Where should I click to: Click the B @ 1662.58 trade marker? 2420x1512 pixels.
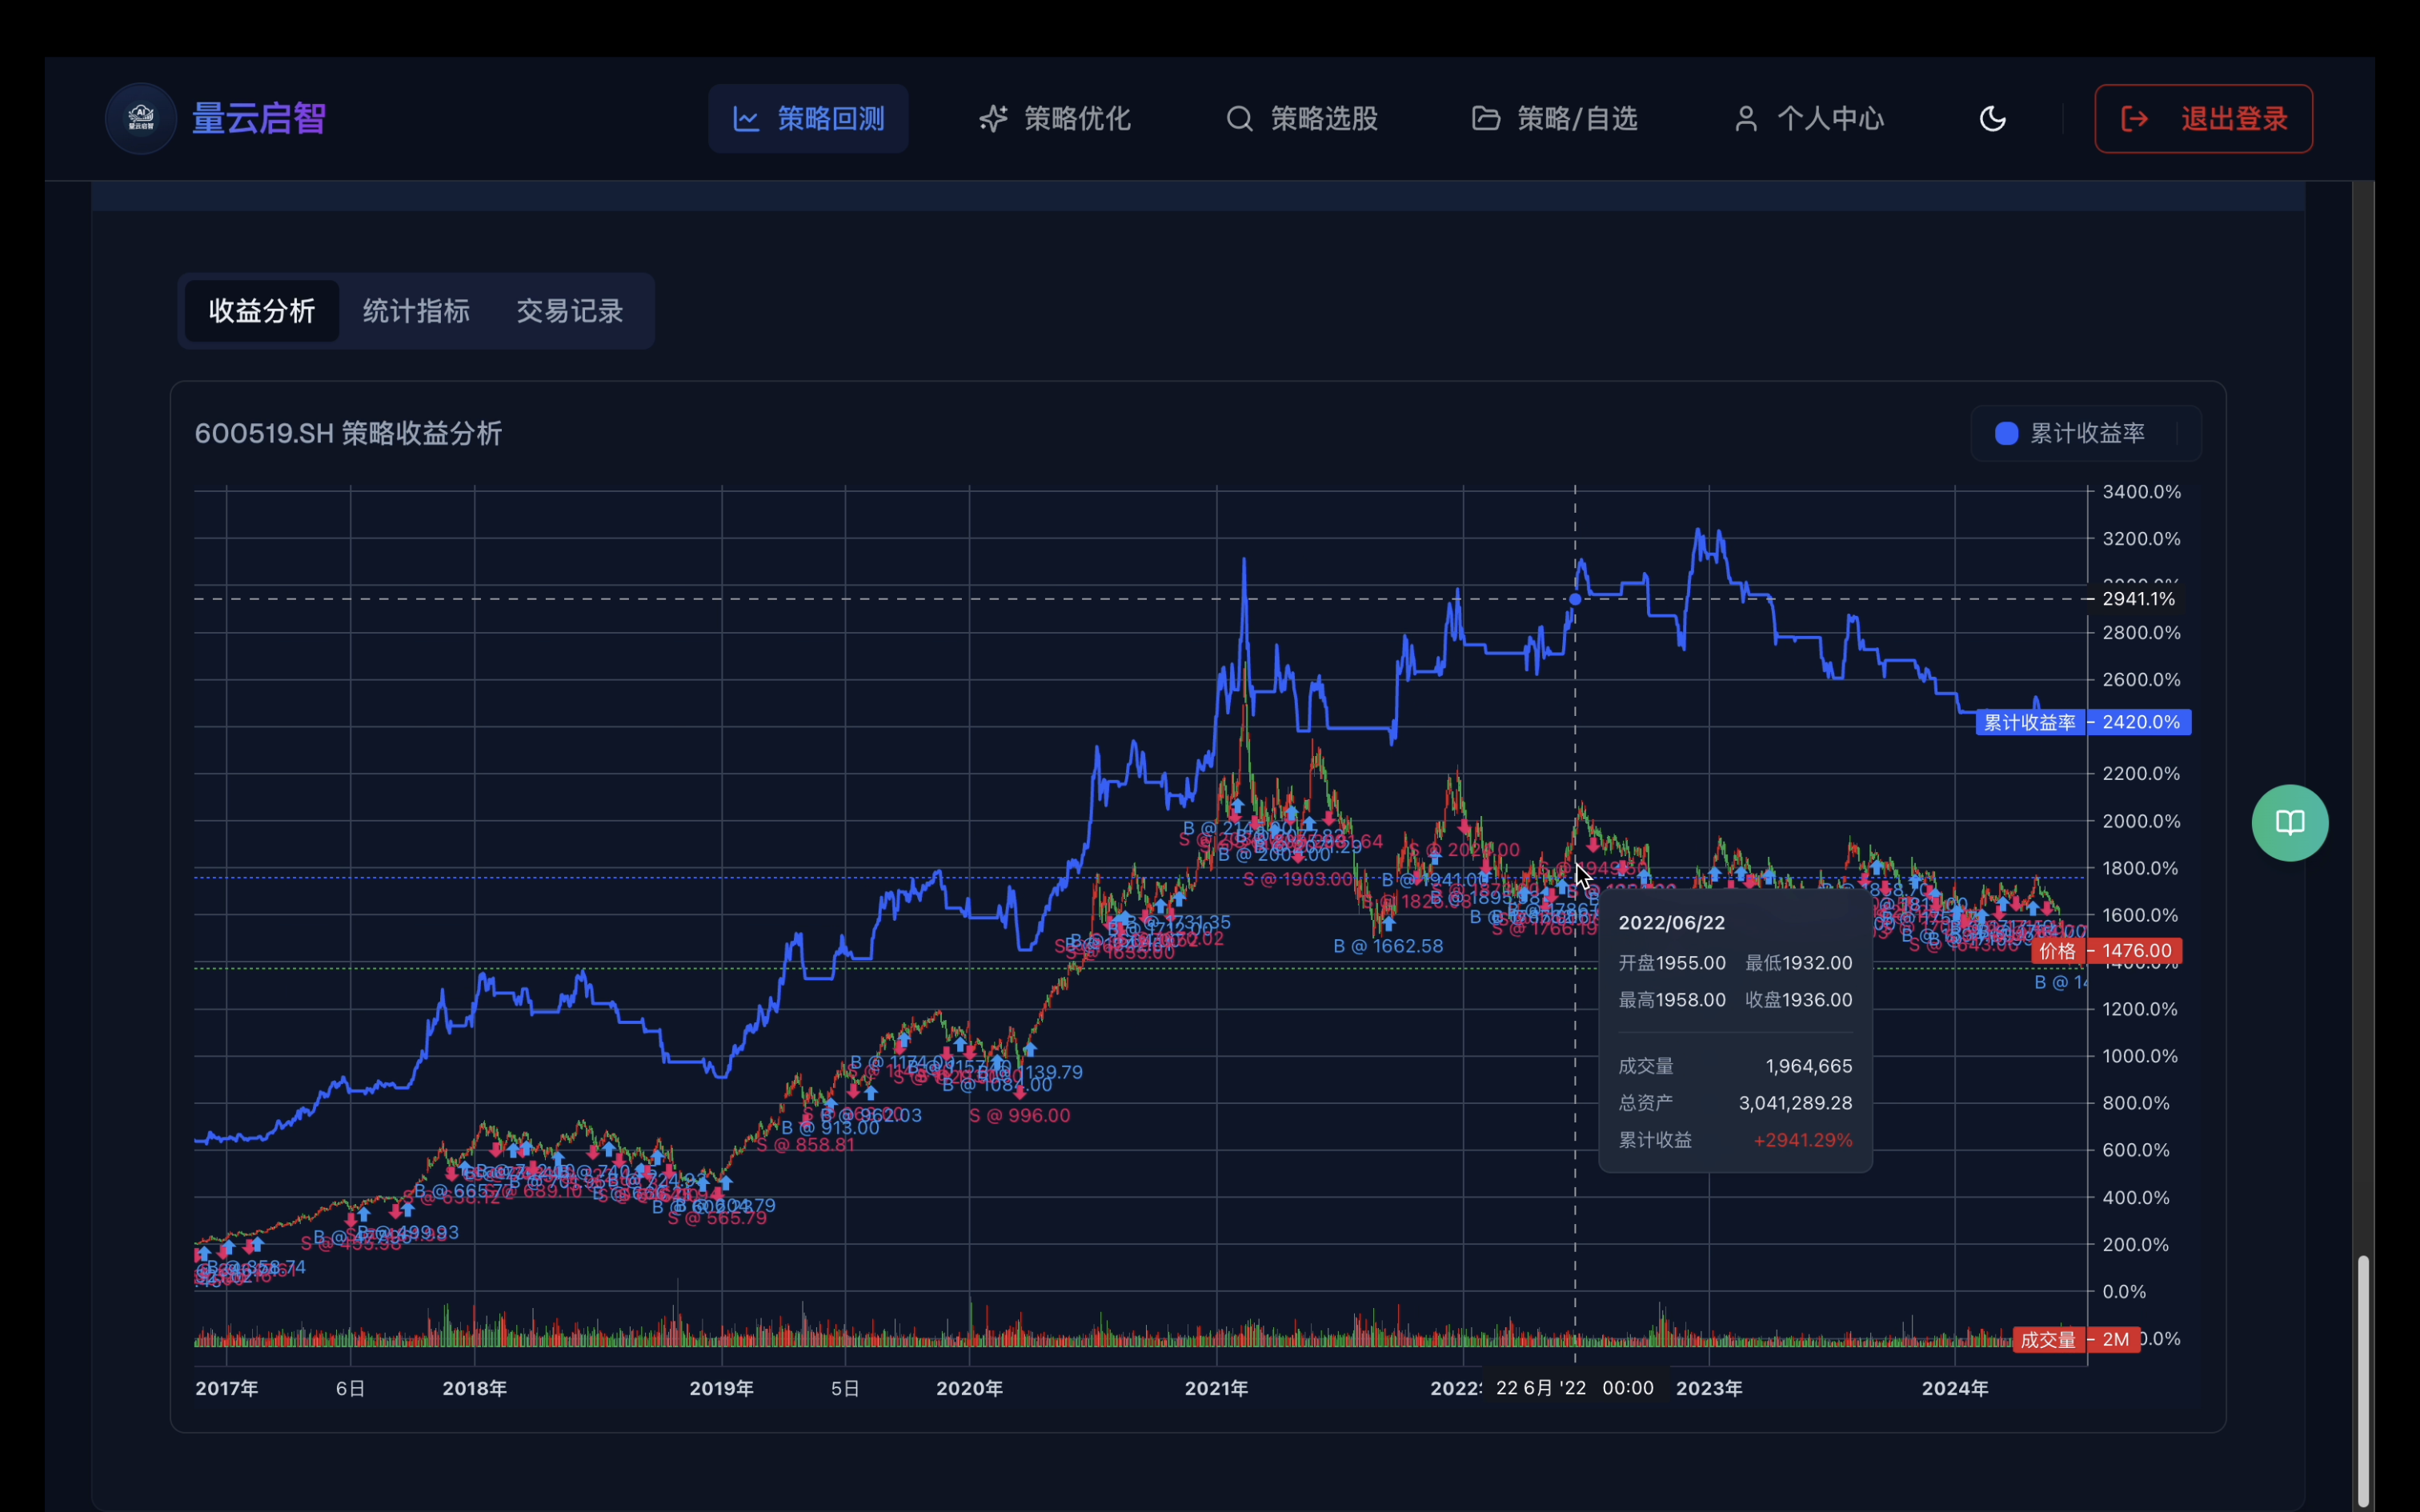(x=1388, y=946)
